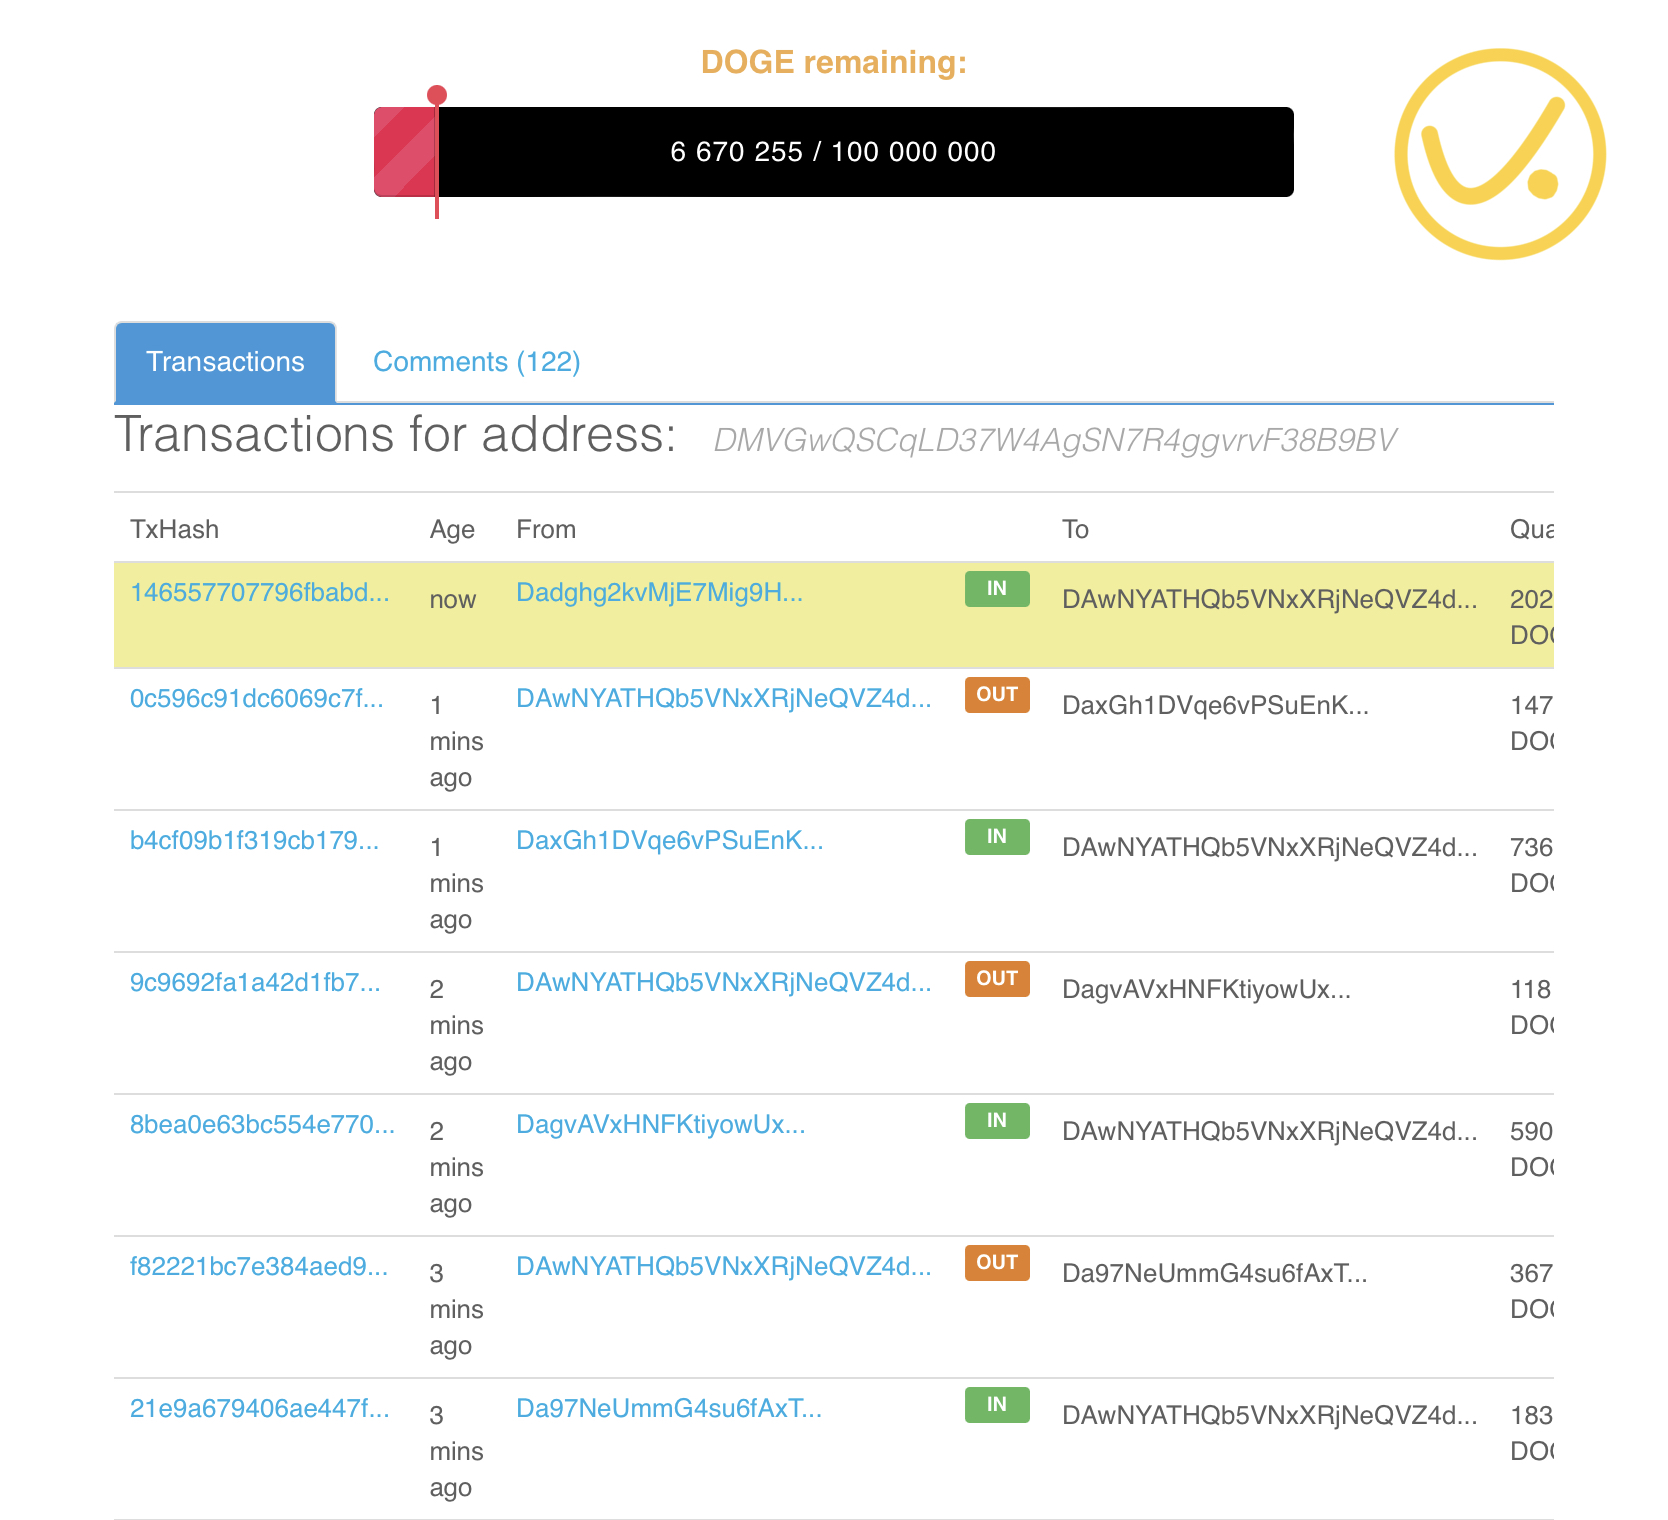Open sender address DaxGh1DVqe6vPSuEnK...

670,840
